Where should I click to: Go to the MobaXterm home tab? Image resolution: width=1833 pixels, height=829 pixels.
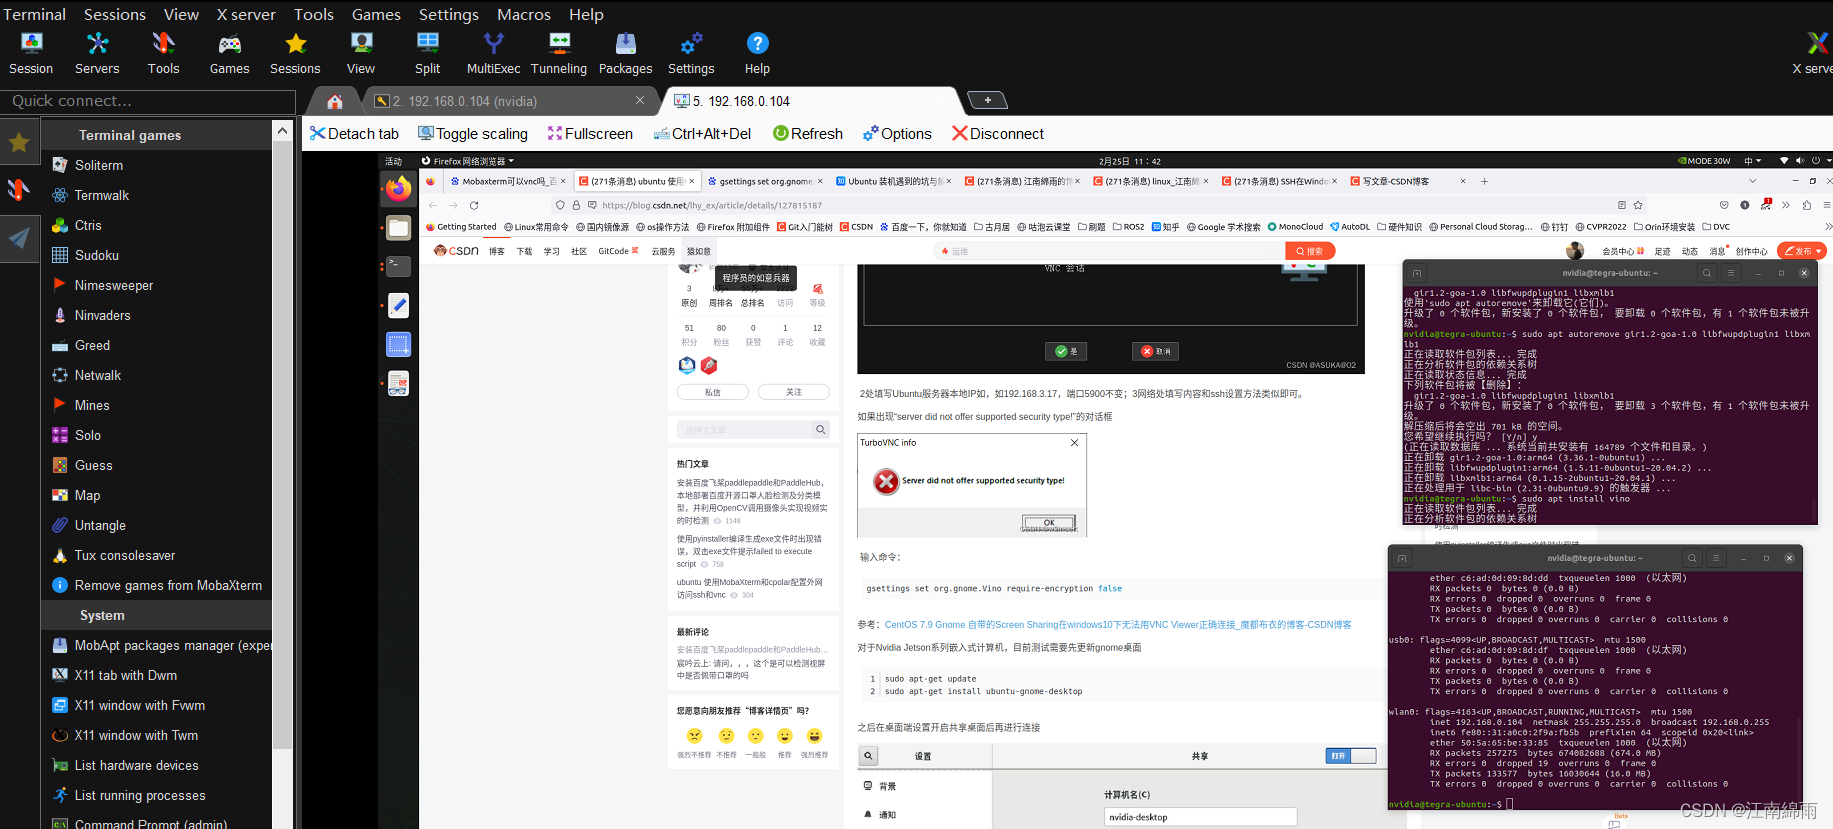coord(335,101)
